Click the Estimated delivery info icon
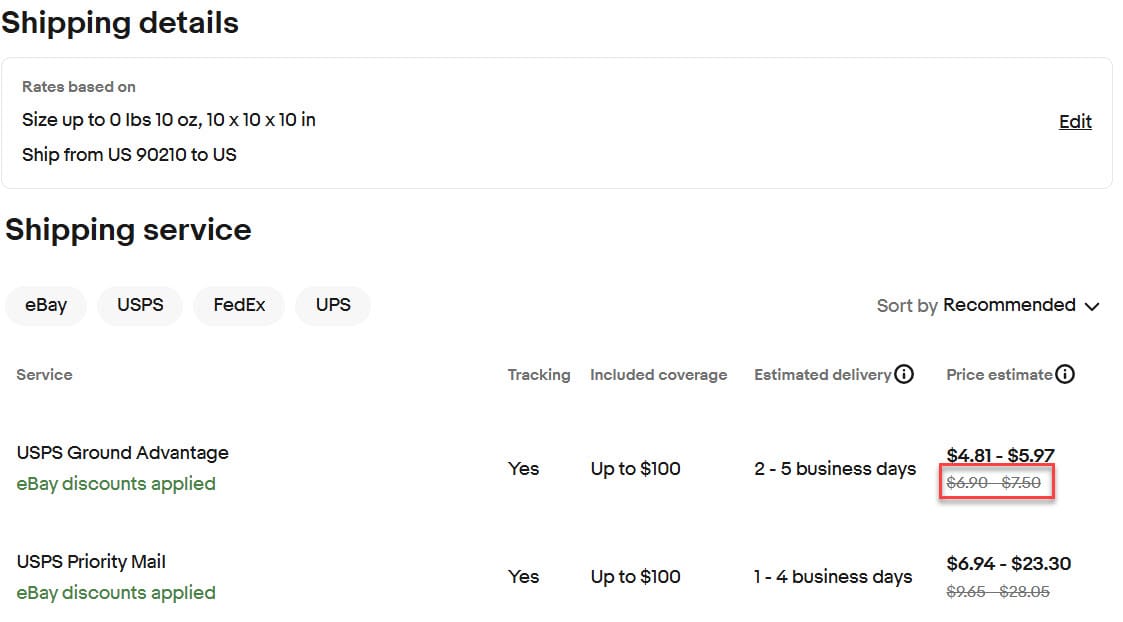This screenshot has height=622, width=1123. pos(904,375)
